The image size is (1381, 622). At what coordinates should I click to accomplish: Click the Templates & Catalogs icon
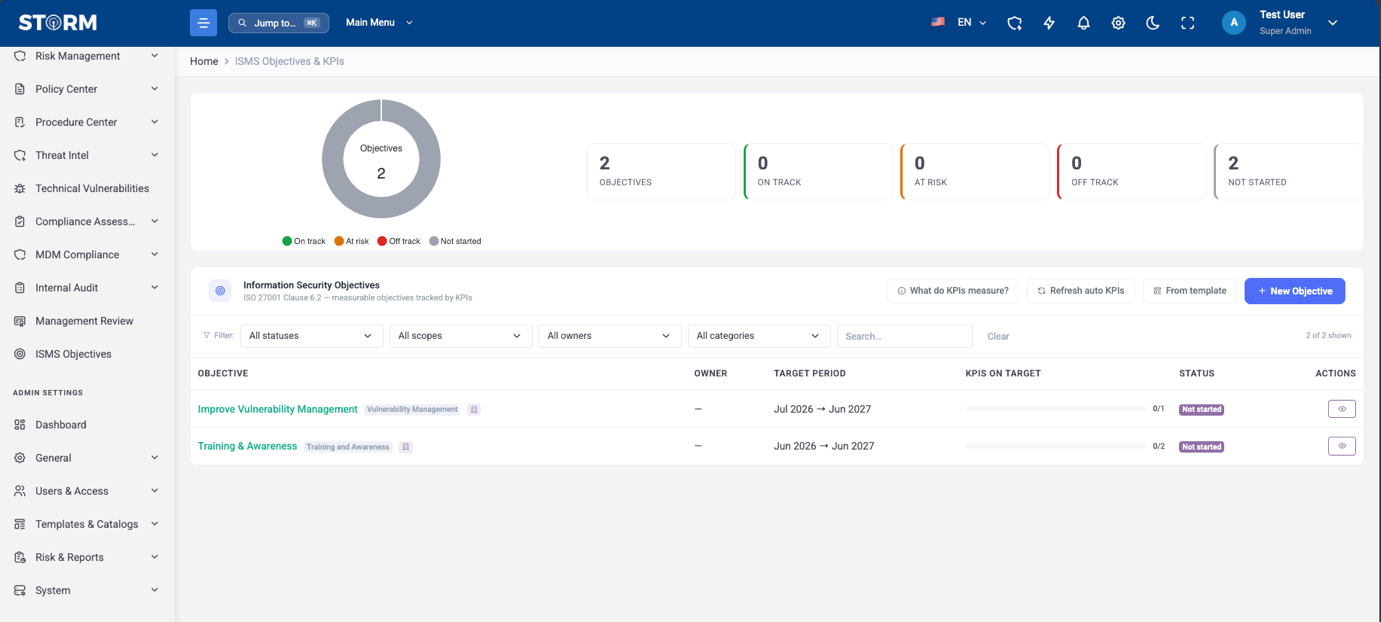pyautogui.click(x=20, y=524)
